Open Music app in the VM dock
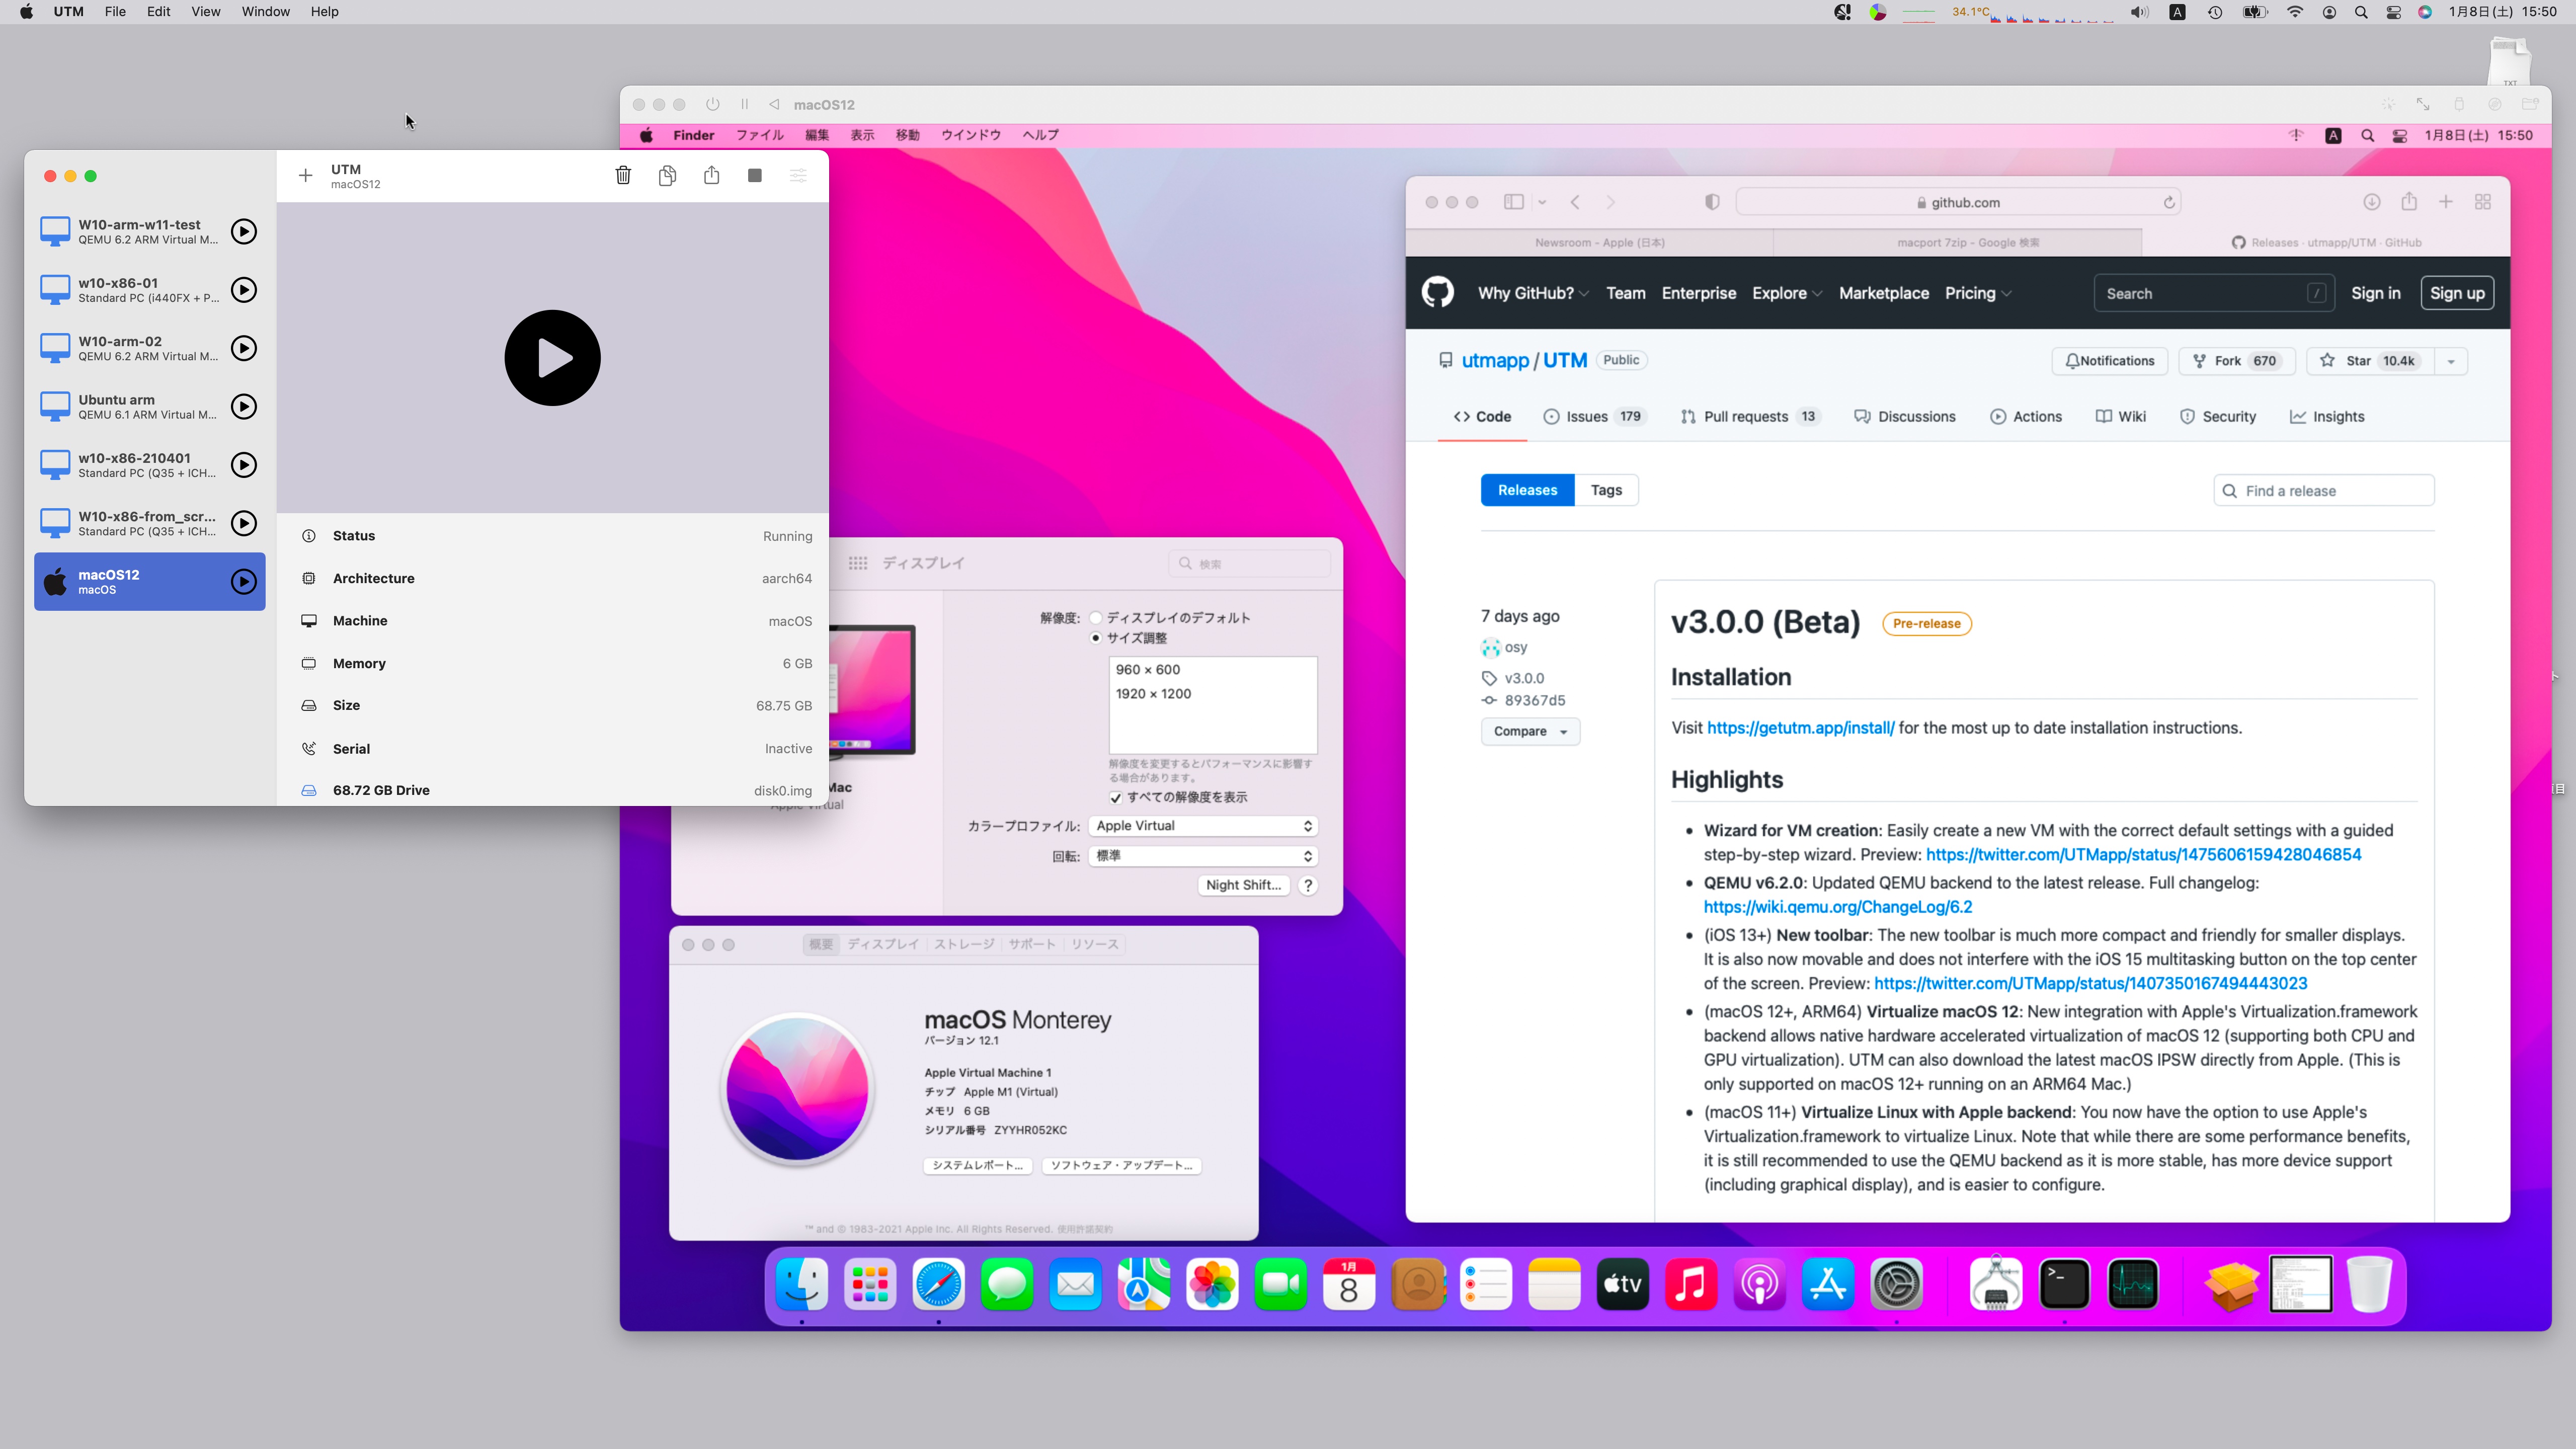The image size is (2576, 1449). point(1691,1283)
